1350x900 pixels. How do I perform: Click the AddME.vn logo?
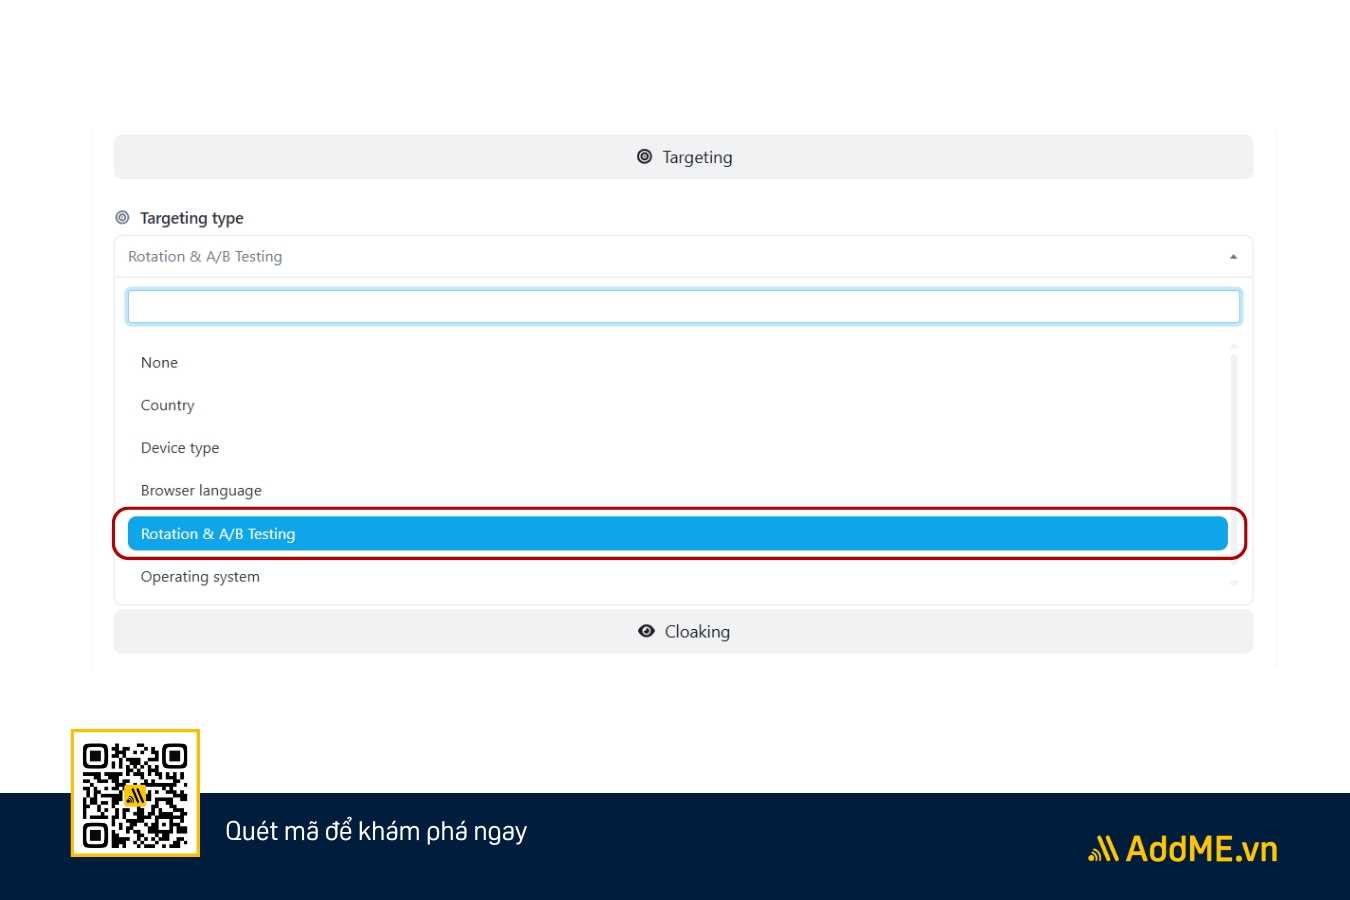(1183, 849)
